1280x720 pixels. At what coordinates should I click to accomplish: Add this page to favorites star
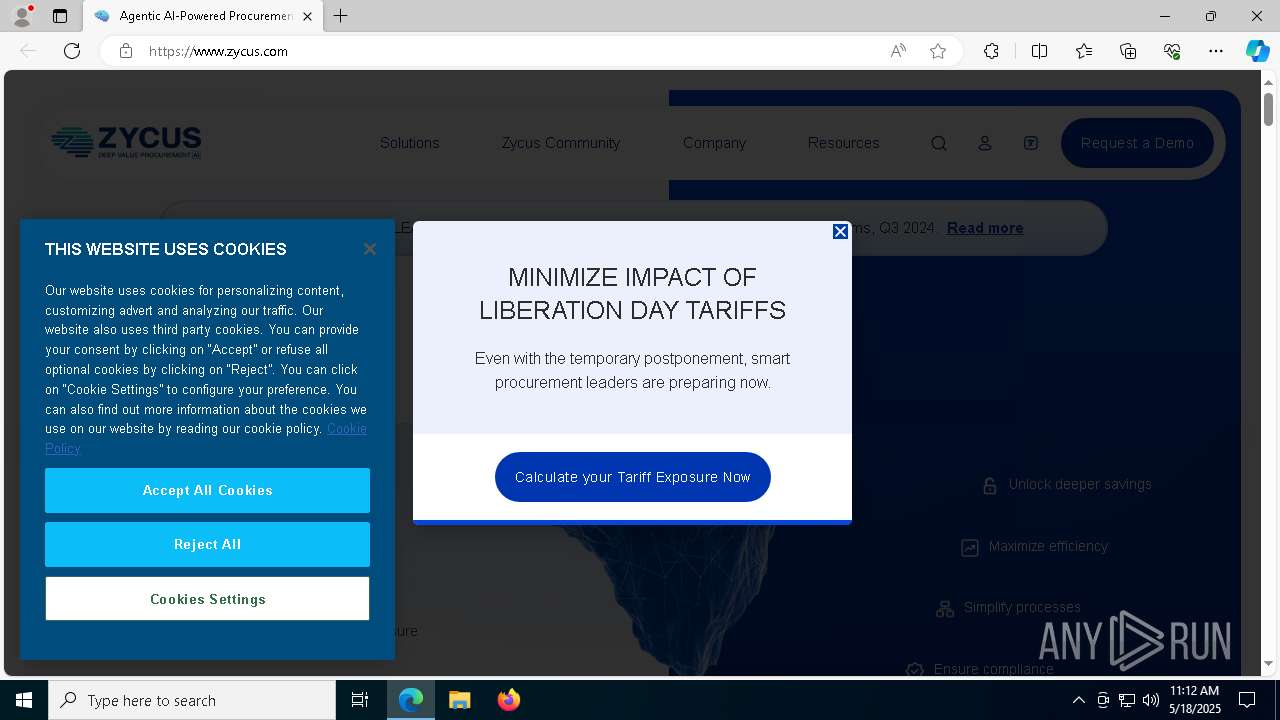(x=938, y=51)
